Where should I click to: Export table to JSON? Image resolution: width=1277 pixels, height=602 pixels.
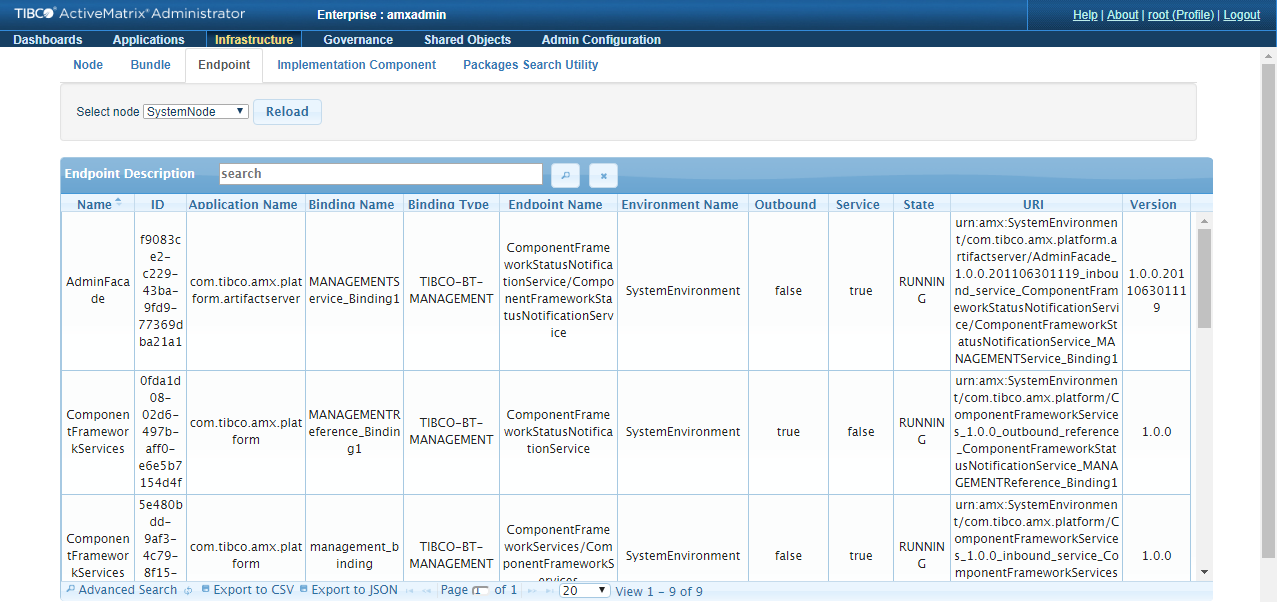pos(348,590)
